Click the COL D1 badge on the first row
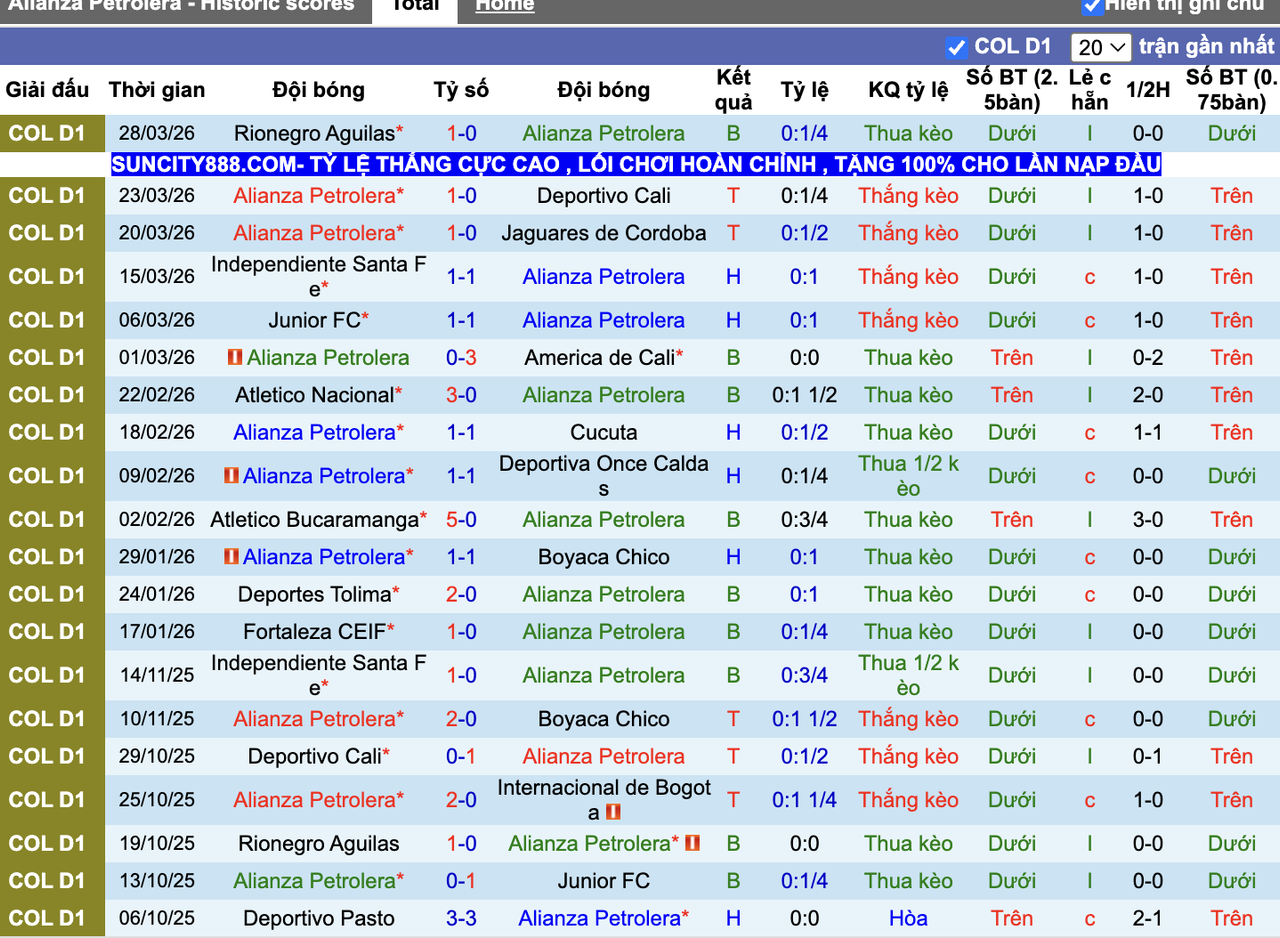The width and height of the screenshot is (1280, 938). pyautogui.click(x=47, y=133)
